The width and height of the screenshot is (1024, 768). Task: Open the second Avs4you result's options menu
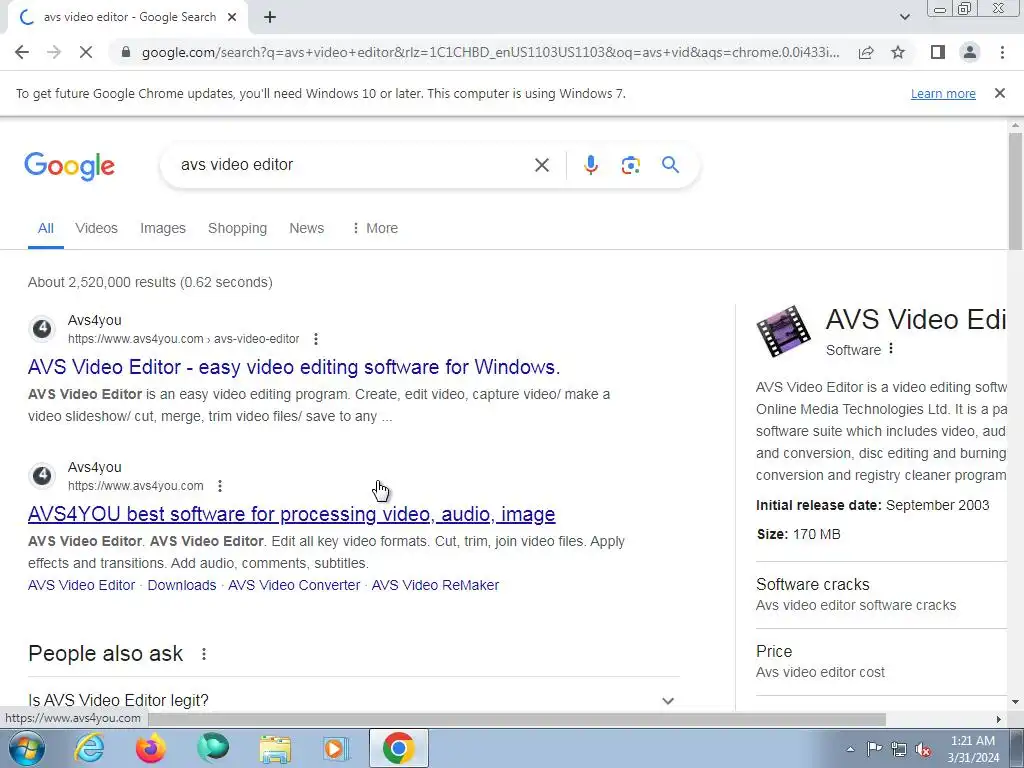(220, 486)
